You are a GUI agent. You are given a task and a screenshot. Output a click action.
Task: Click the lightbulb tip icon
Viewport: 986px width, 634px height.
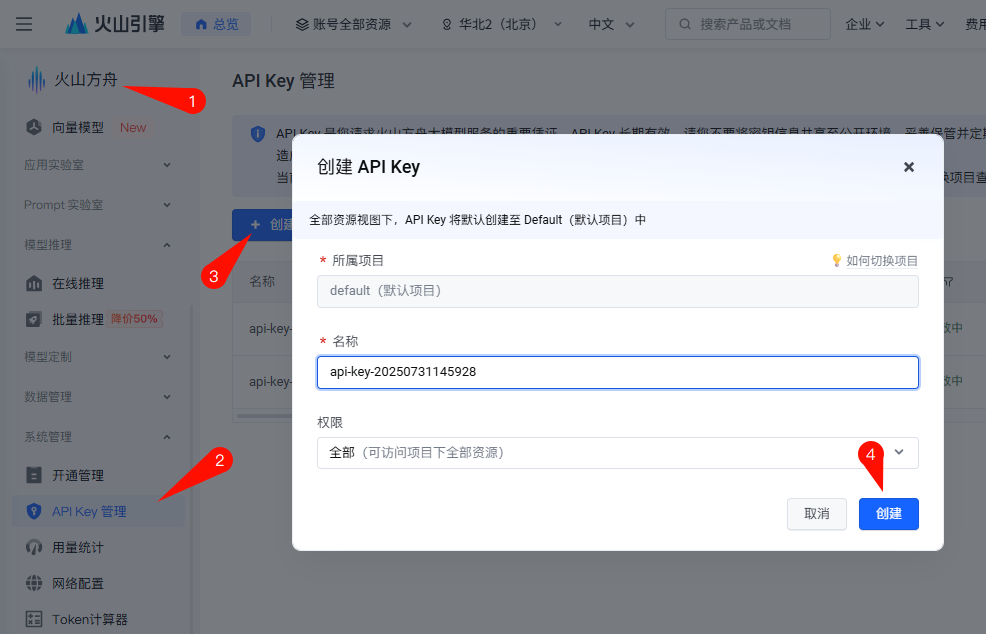836,260
